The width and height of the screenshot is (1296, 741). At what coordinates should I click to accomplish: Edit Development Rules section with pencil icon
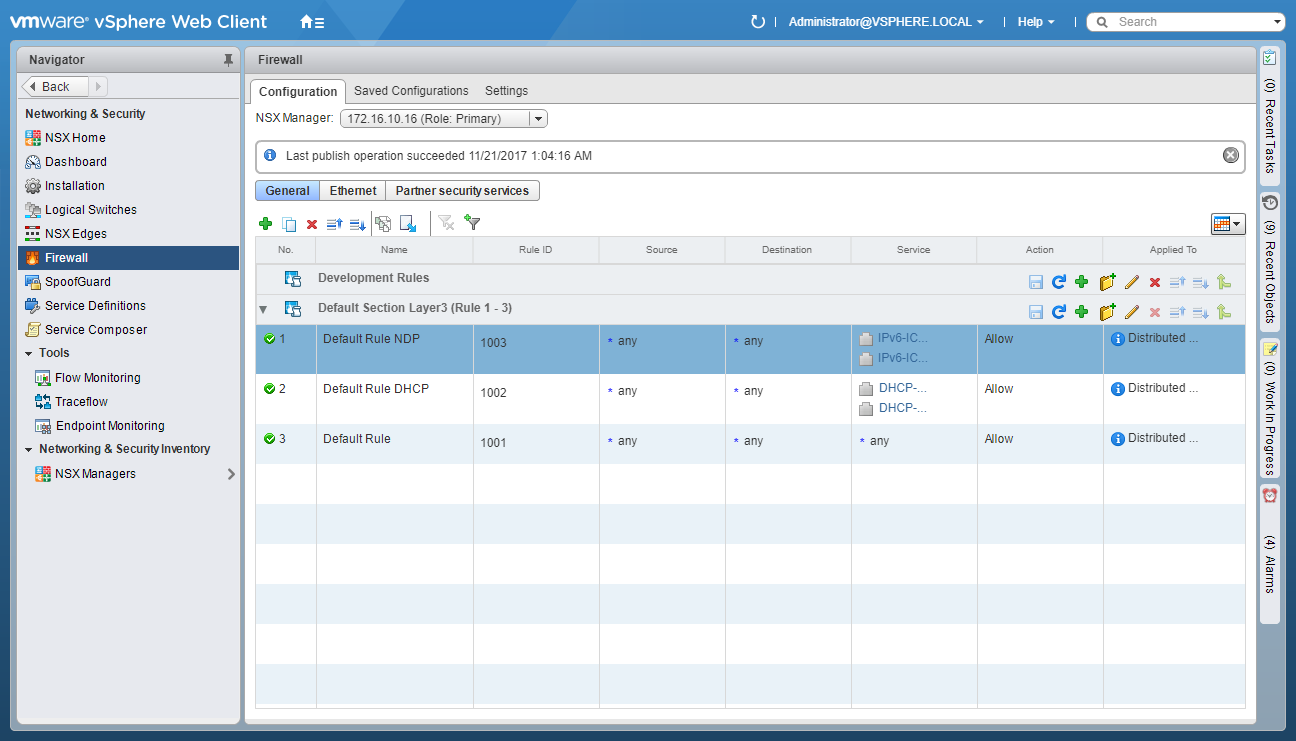tap(1132, 283)
